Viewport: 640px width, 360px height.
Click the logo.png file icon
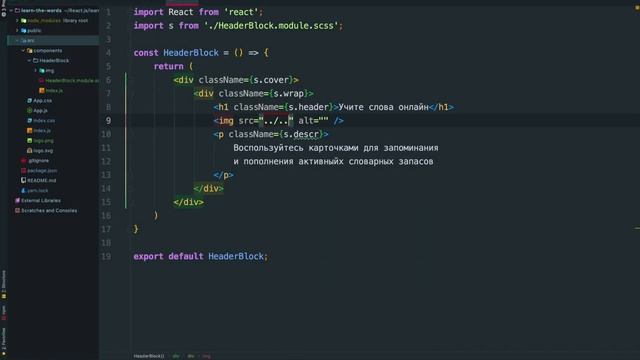[30, 140]
